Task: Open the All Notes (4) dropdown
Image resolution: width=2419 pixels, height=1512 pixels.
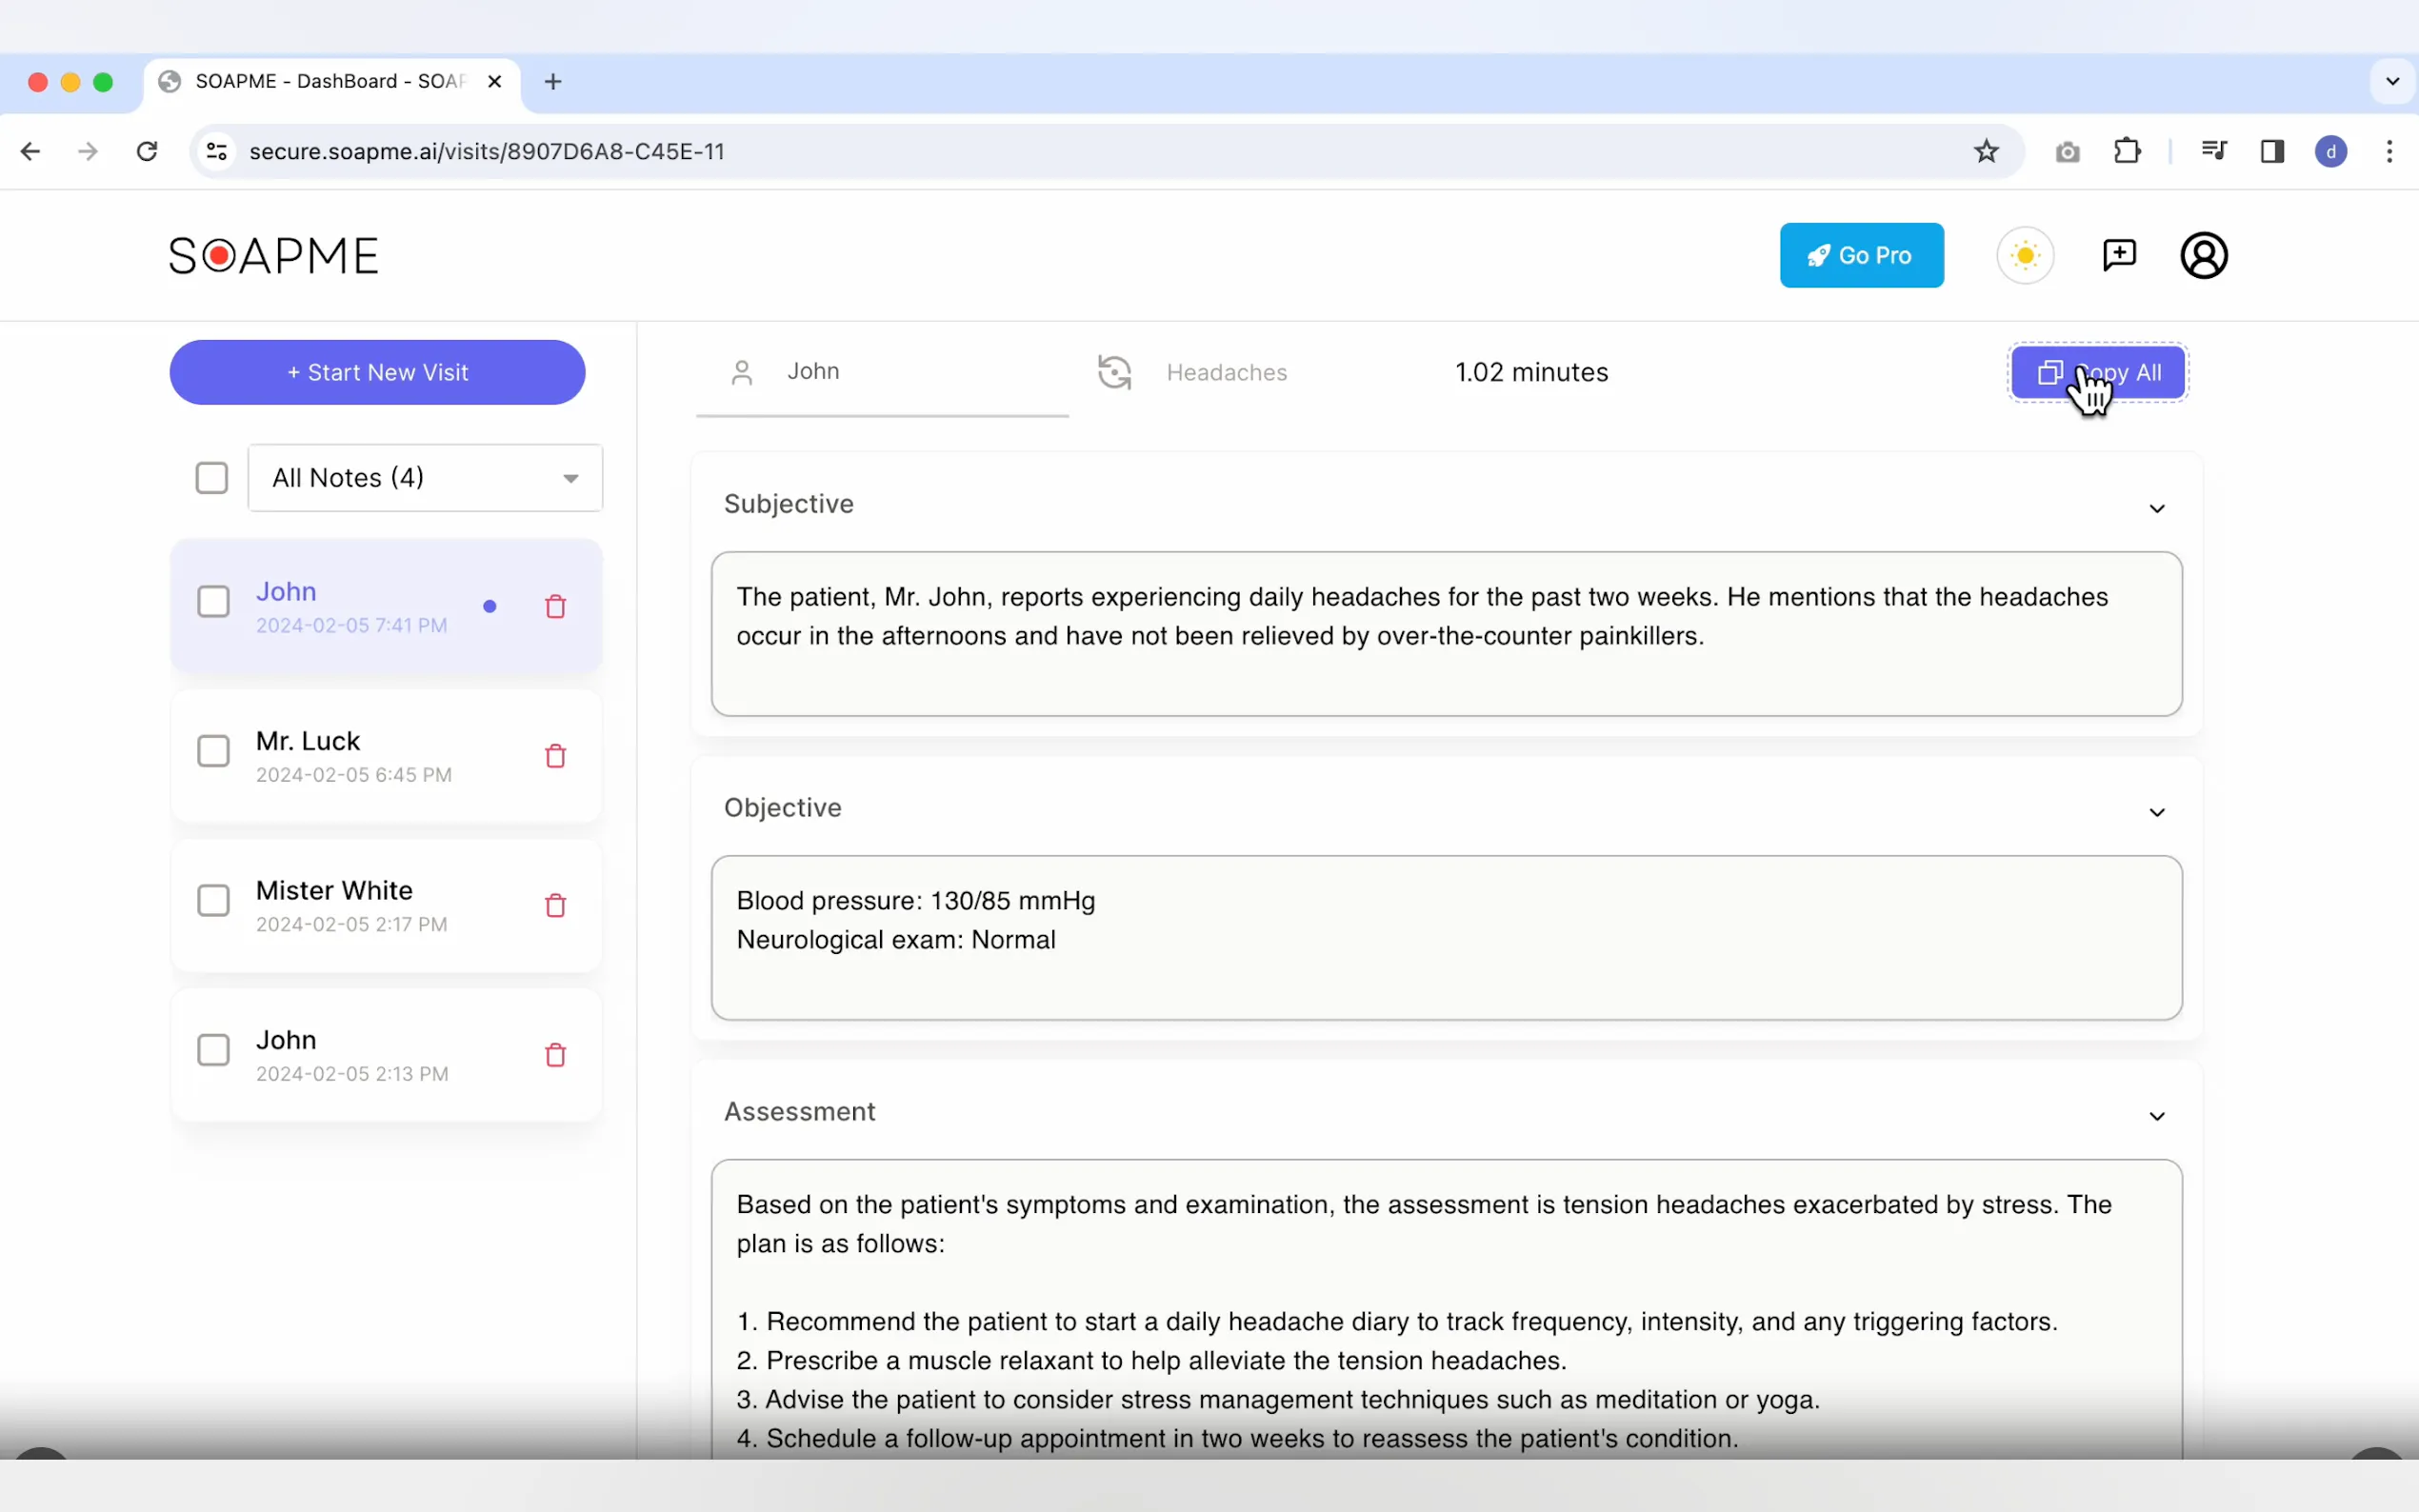Action: [x=425, y=478]
